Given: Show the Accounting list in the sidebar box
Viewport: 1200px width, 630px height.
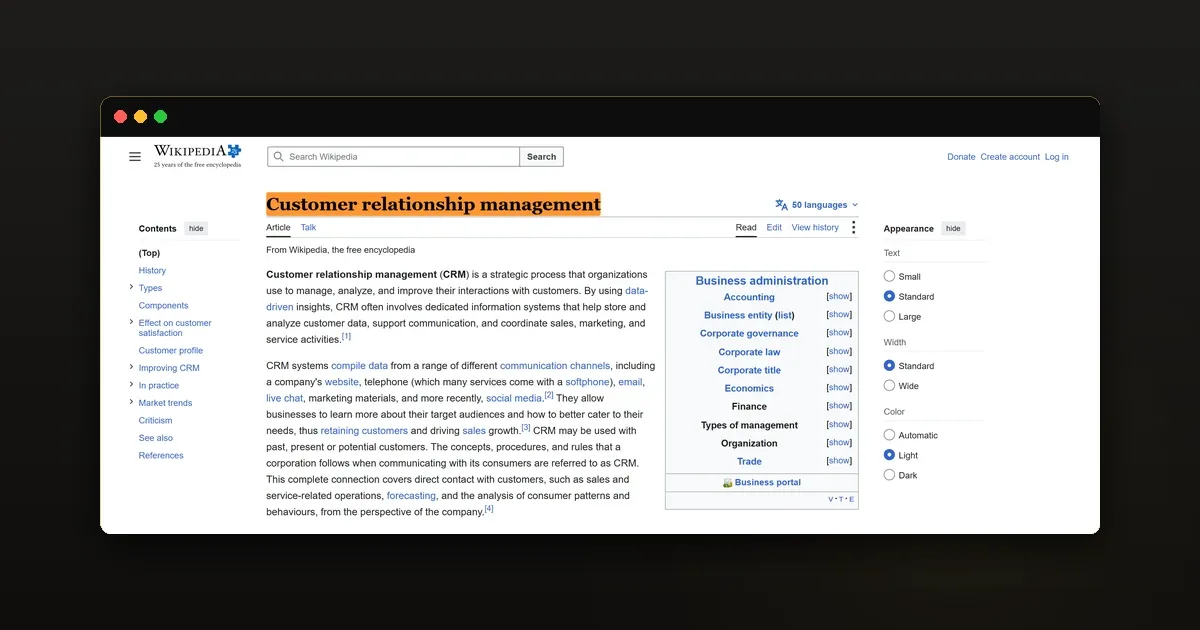Looking at the screenshot, I should coord(839,297).
